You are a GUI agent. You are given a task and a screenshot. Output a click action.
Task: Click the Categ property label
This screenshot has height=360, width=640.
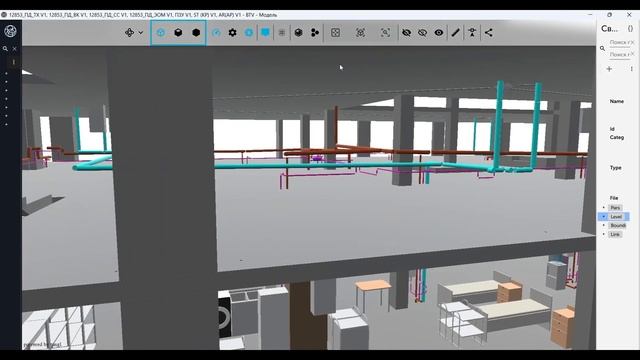click(617, 138)
